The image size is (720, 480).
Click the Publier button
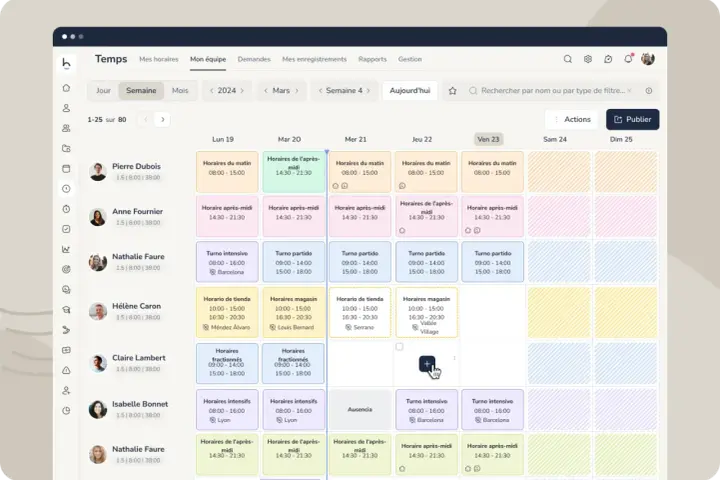[633, 119]
